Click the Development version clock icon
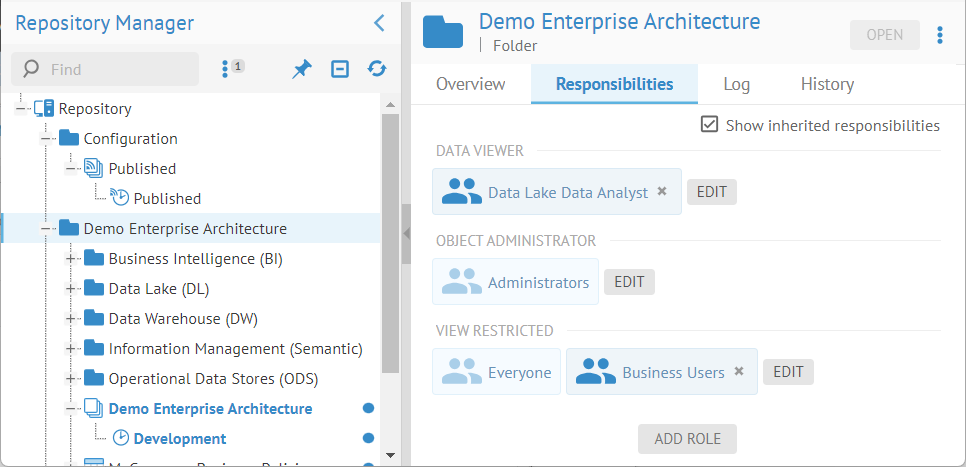966x467 pixels. 121,438
